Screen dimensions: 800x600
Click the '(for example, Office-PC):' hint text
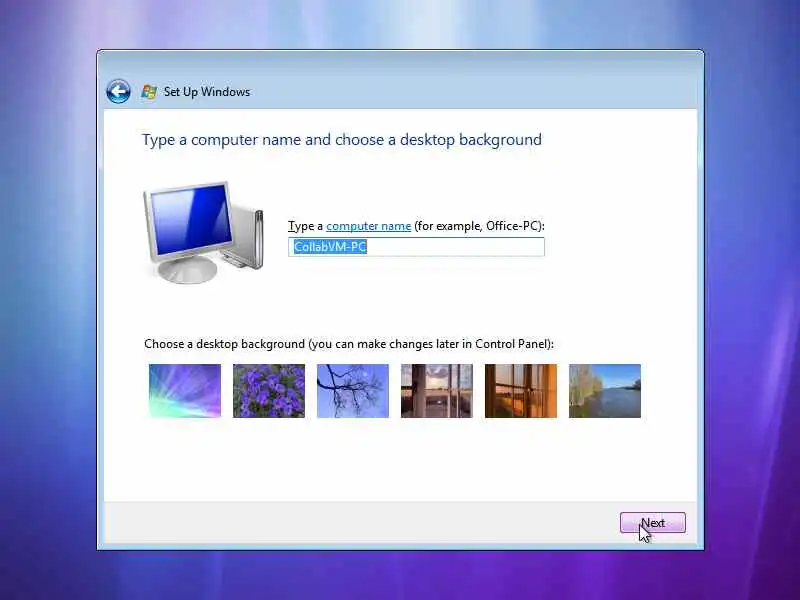pyautogui.click(x=480, y=226)
